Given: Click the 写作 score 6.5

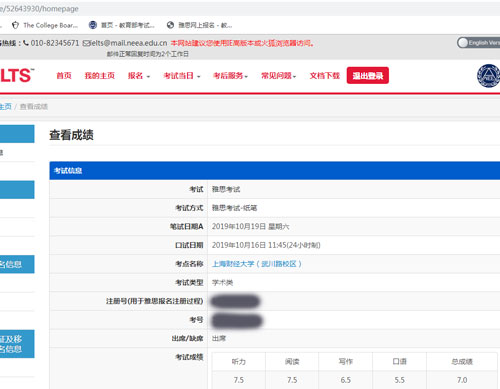Looking at the screenshot, I should [346, 380].
